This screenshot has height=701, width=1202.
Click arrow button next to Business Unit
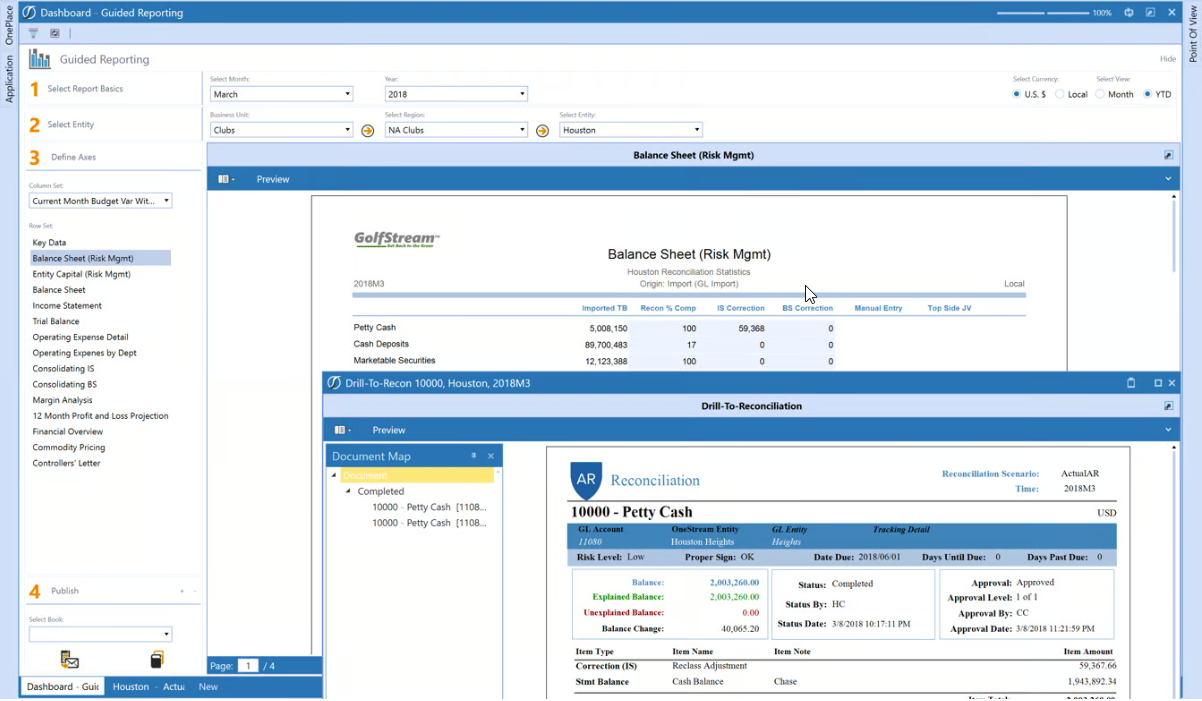pos(367,131)
